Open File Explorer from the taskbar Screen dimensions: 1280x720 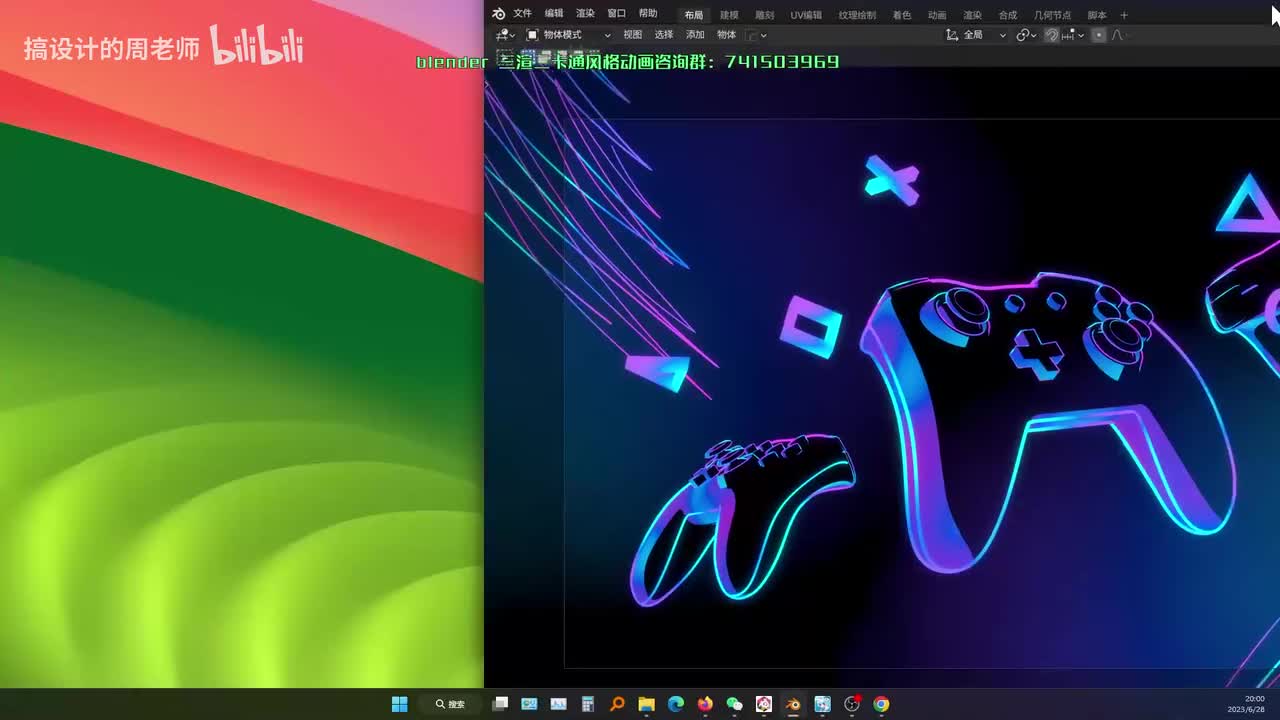pos(647,704)
